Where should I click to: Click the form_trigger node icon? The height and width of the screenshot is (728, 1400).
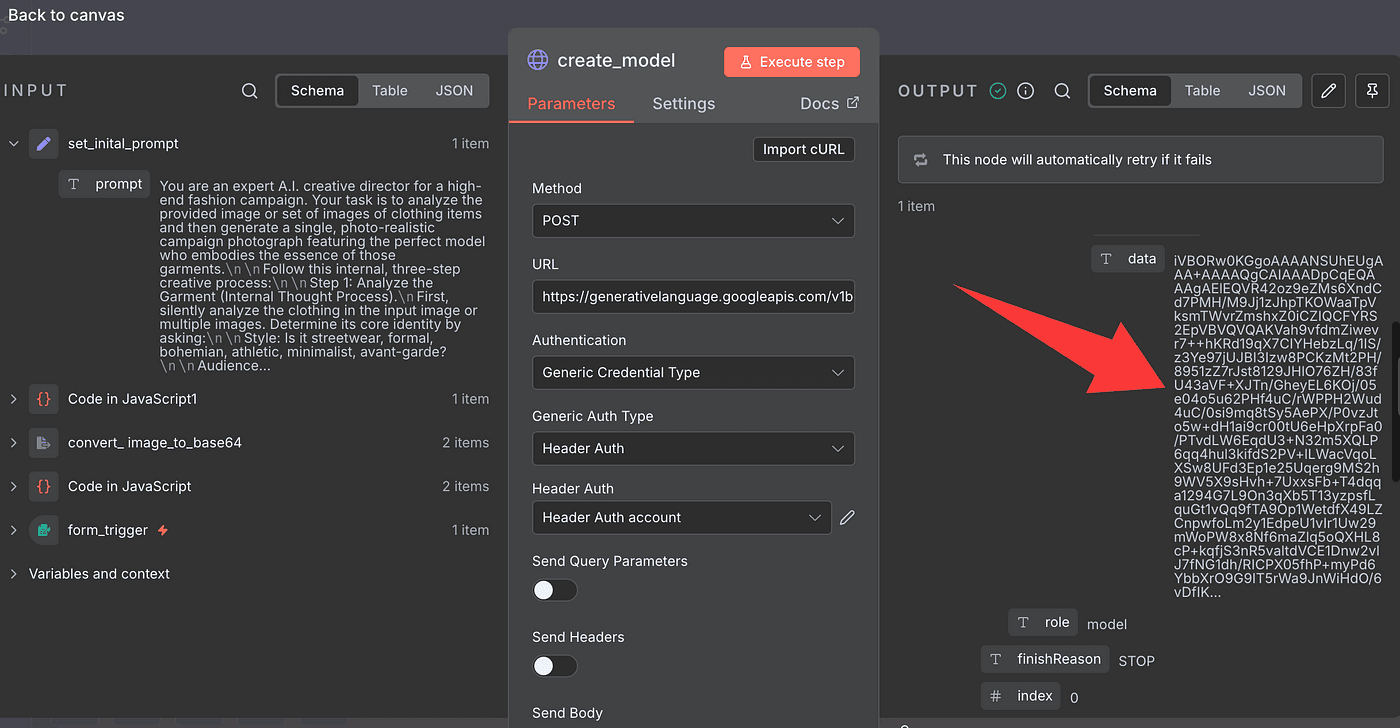(43, 530)
